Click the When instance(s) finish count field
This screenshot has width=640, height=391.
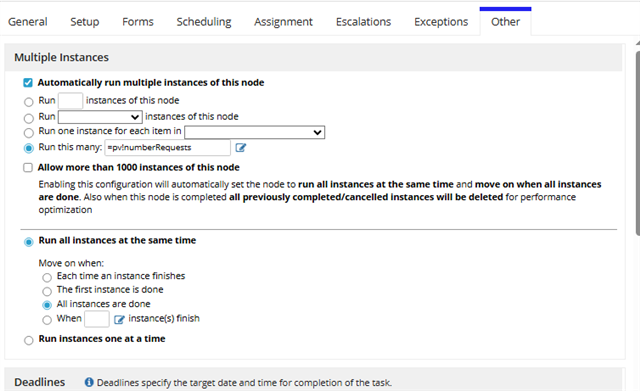(97, 319)
